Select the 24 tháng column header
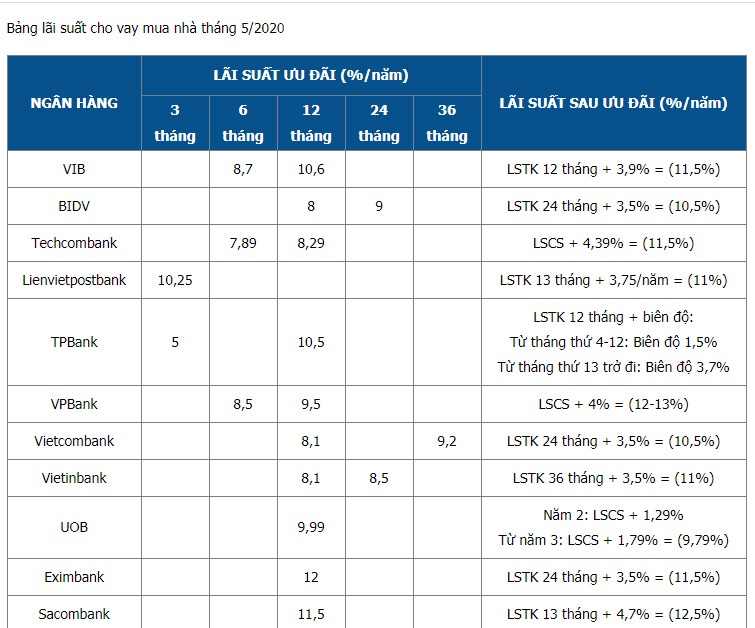This screenshot has height=628, width=755. pyautogui.click(x=379, y=123)
